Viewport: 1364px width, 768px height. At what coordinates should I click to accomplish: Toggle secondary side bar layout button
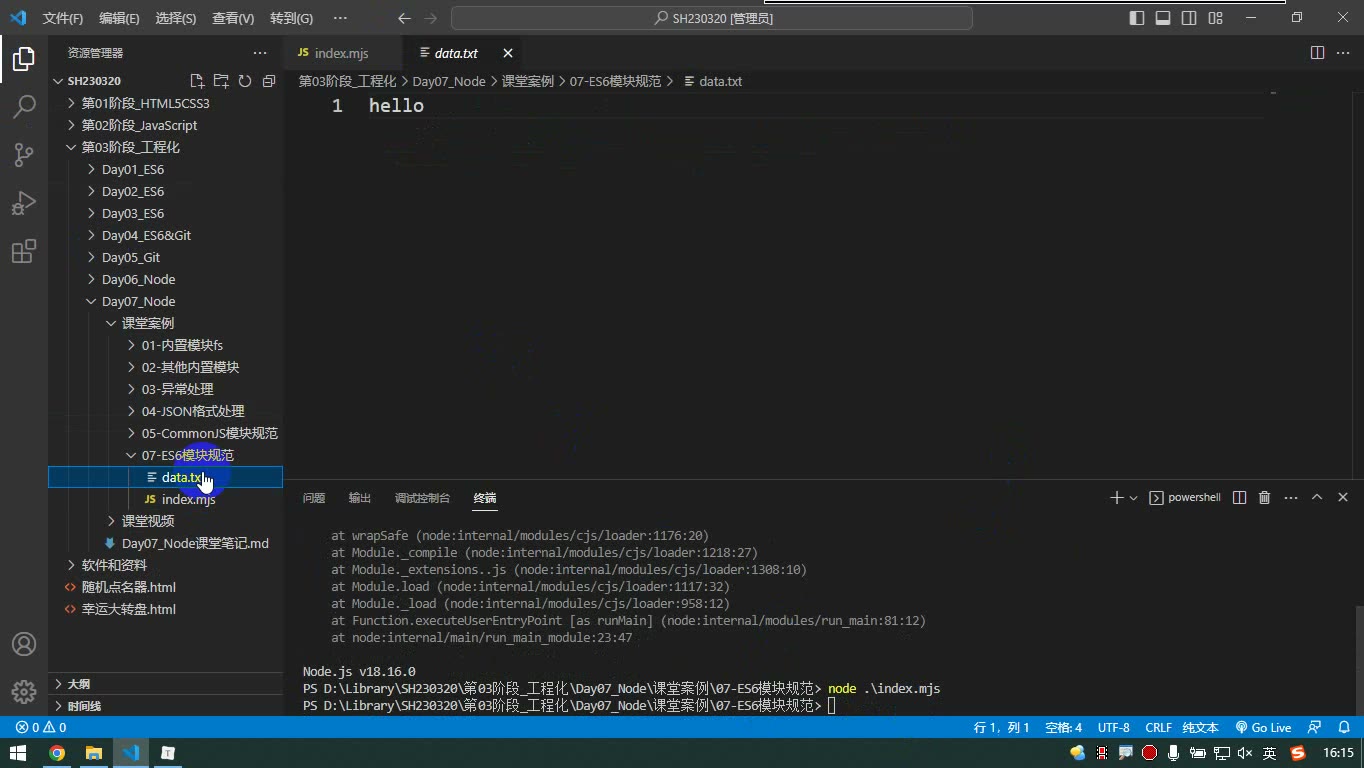[1189, 18]
